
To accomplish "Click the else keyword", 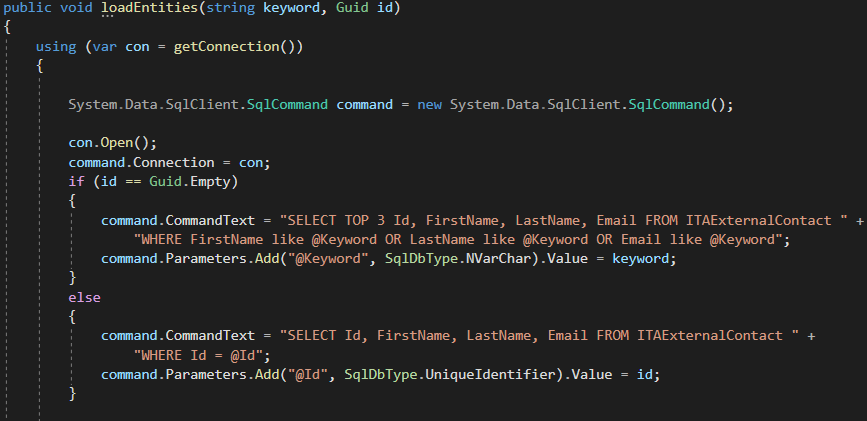I will [x=85, y=298].
